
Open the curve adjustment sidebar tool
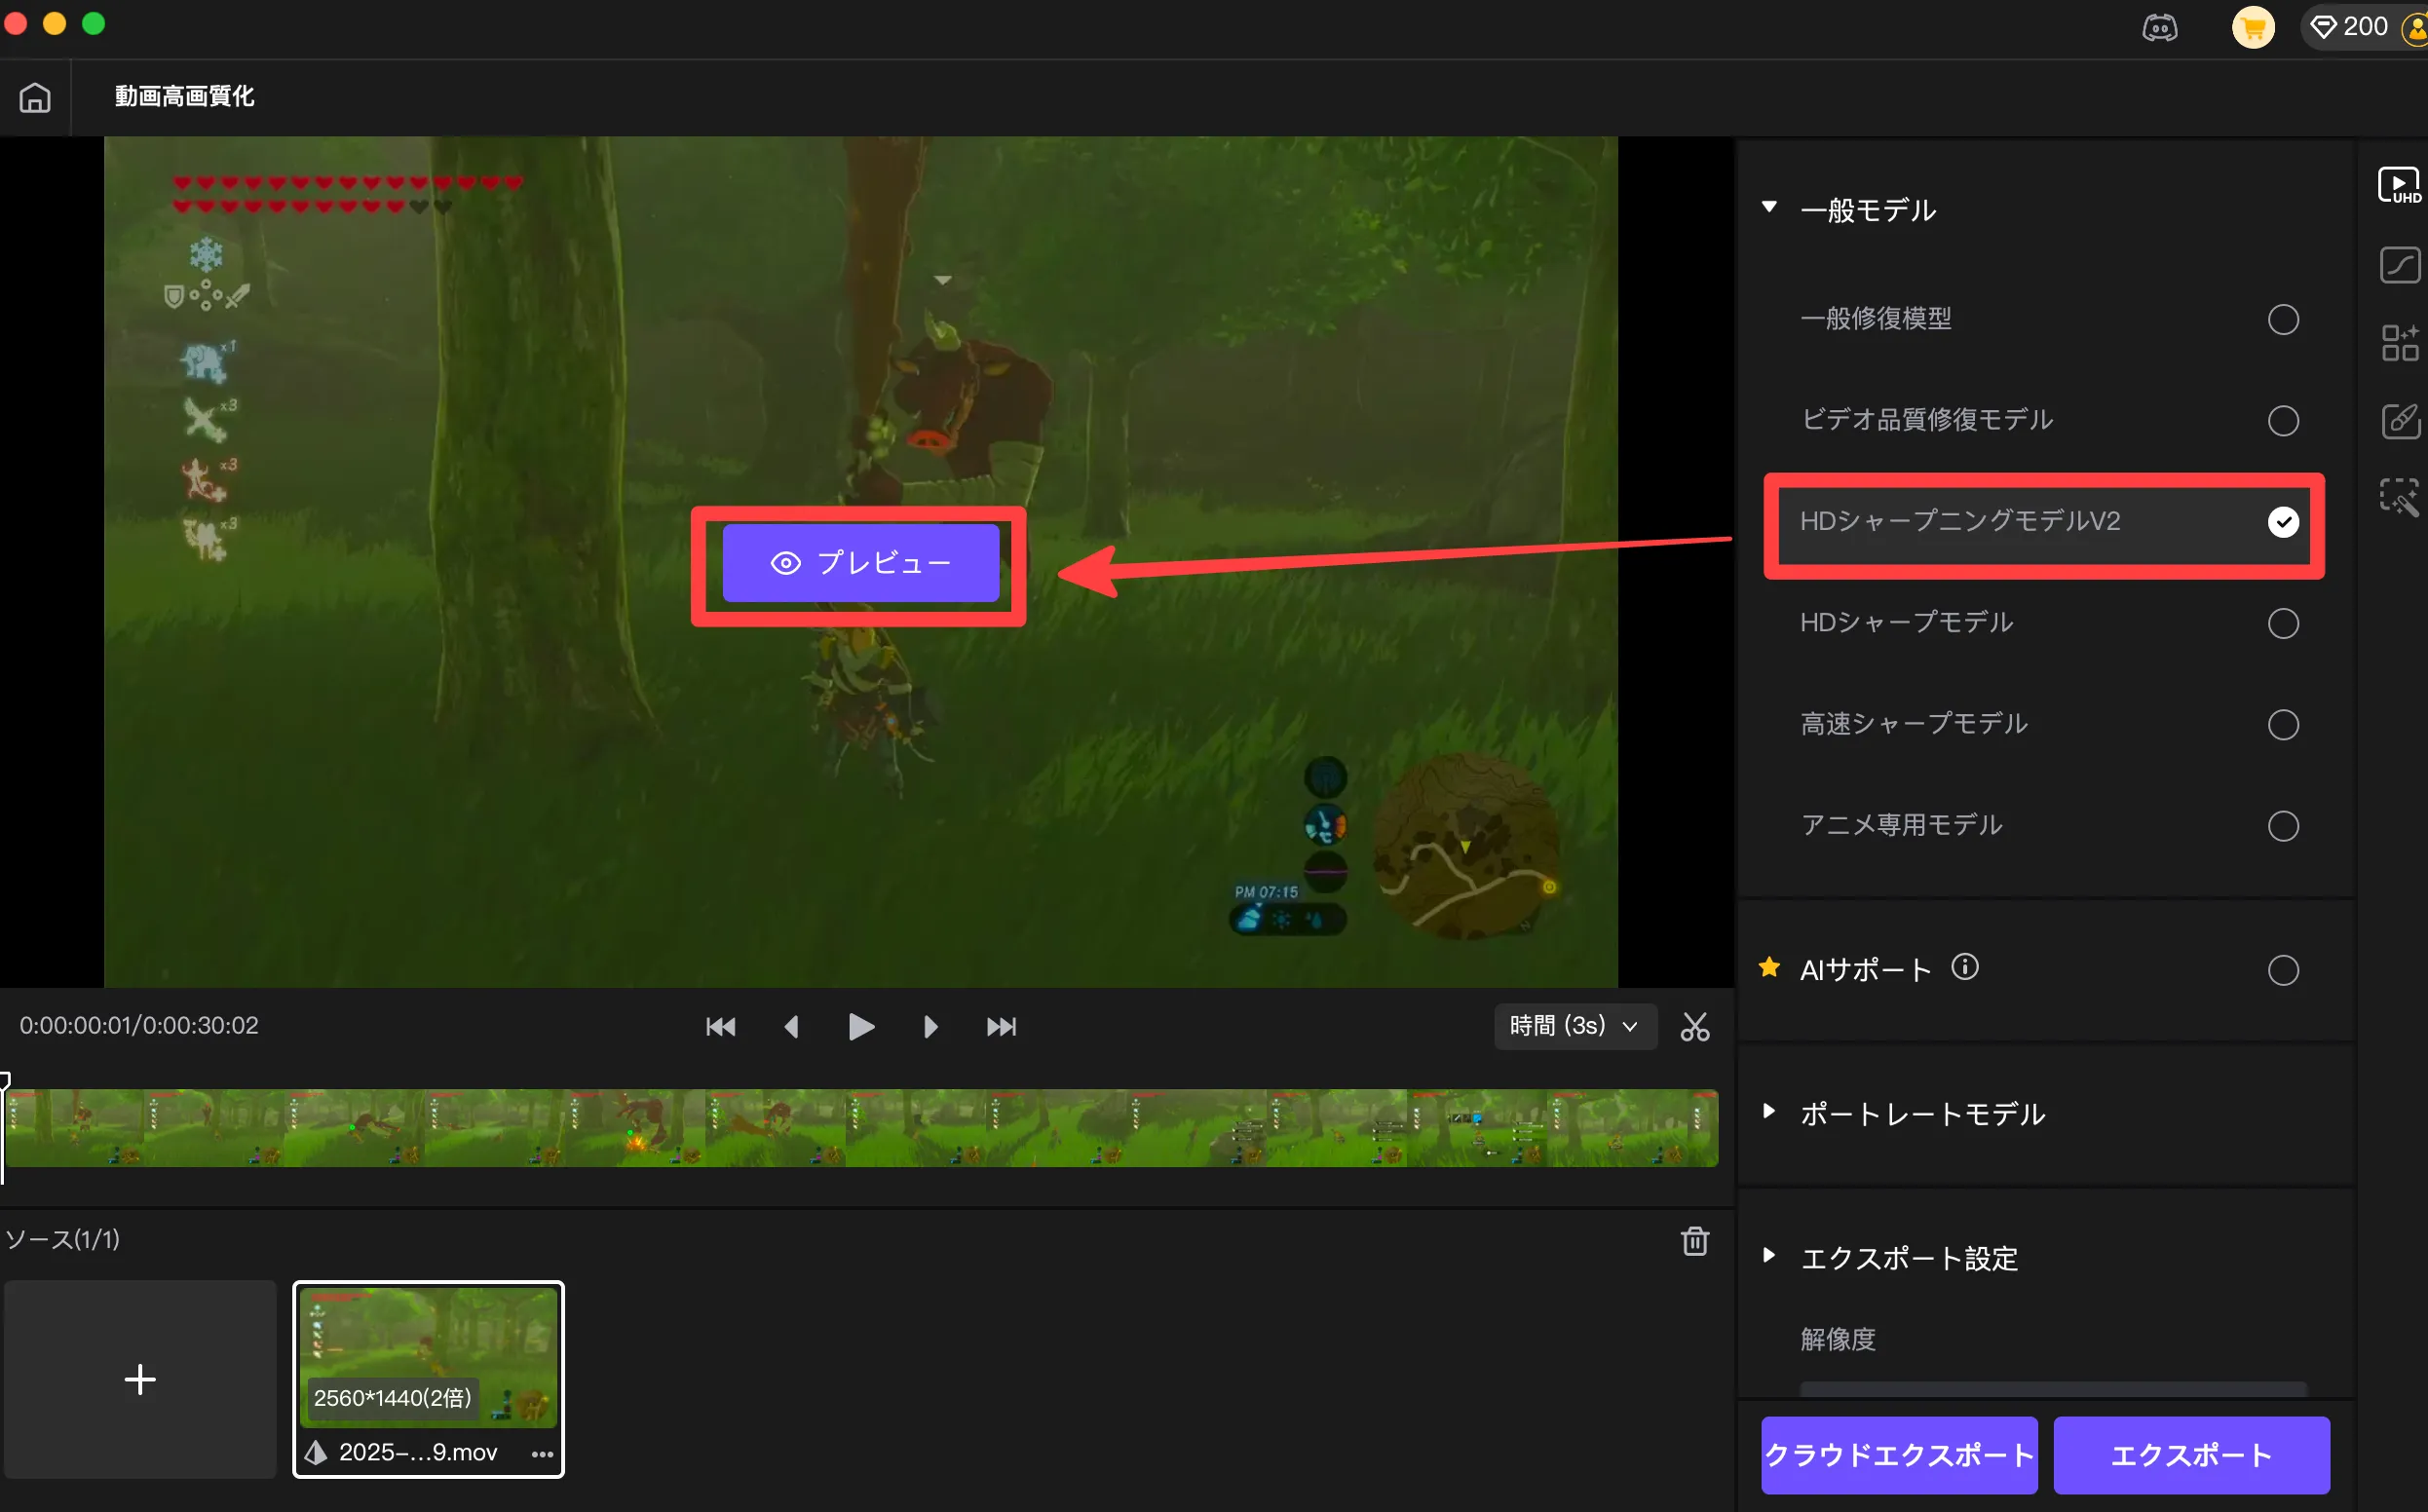pos(2399,265)
